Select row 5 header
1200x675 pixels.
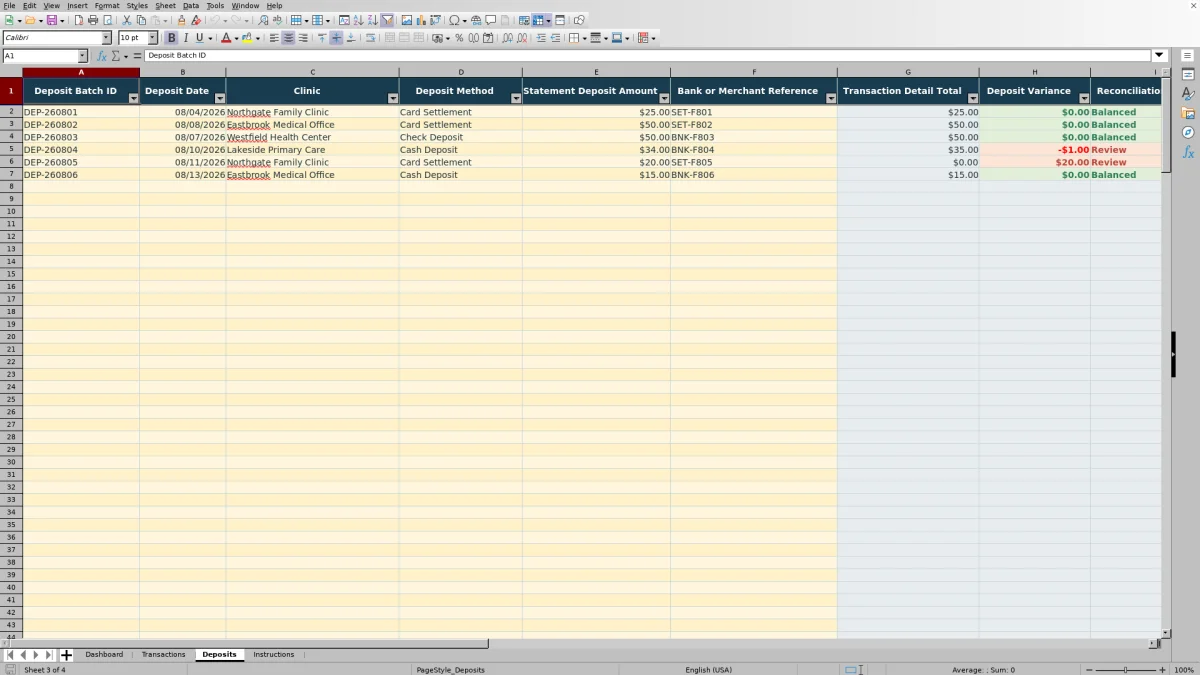(x=11, y=150)
